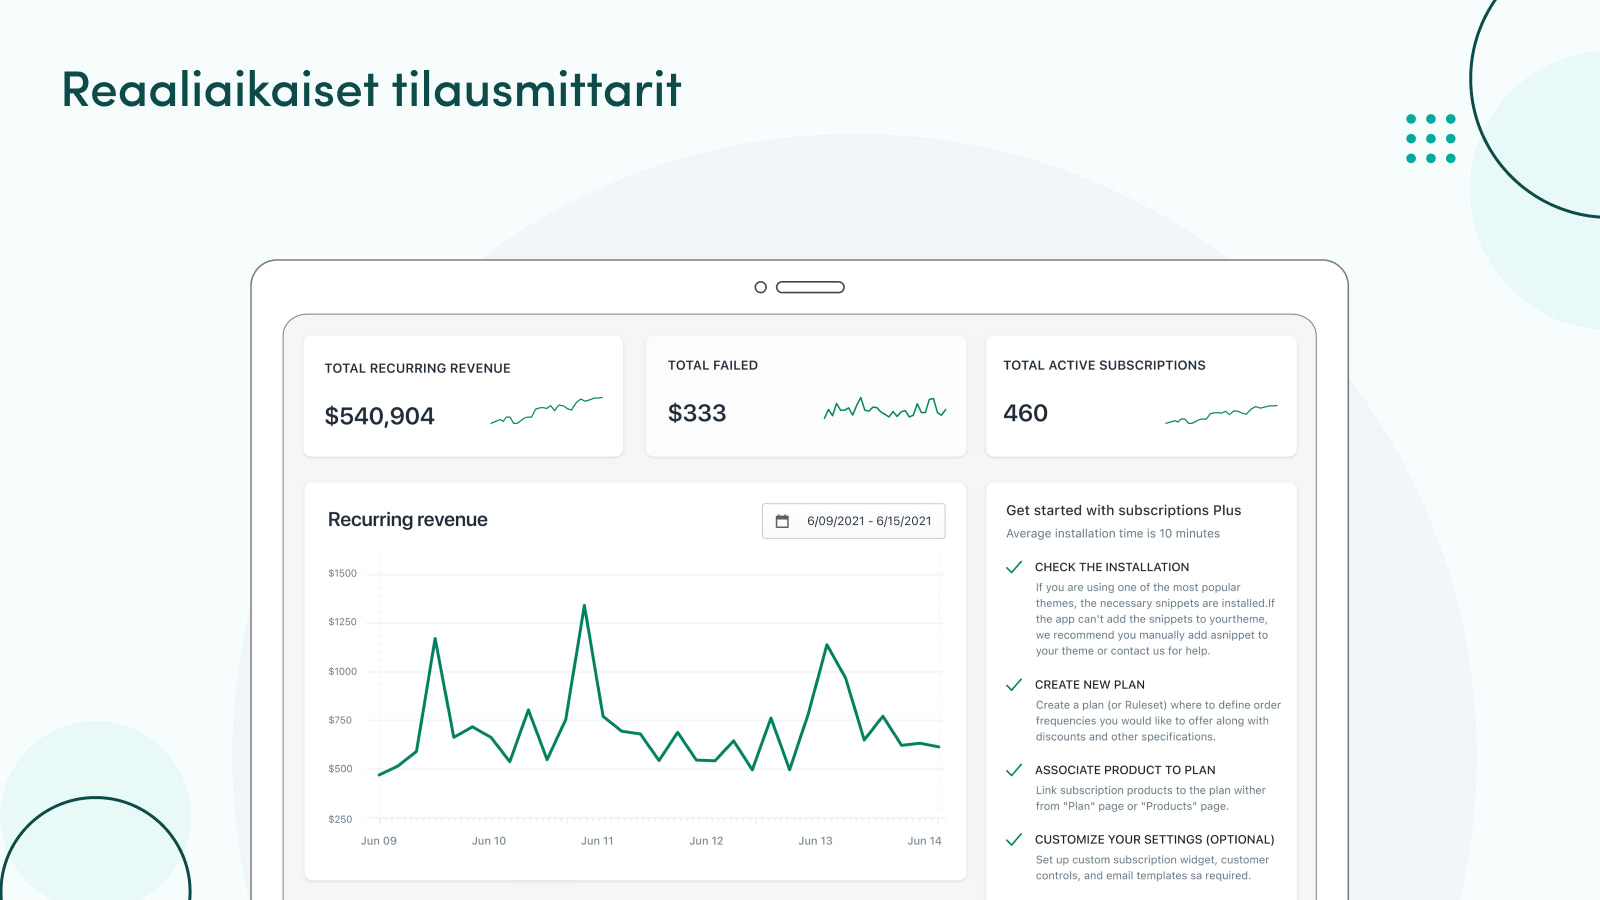Click the $540,904 revenue value
The width and height of the screenshot is (1600, 900).
click(x=379, y=416)
